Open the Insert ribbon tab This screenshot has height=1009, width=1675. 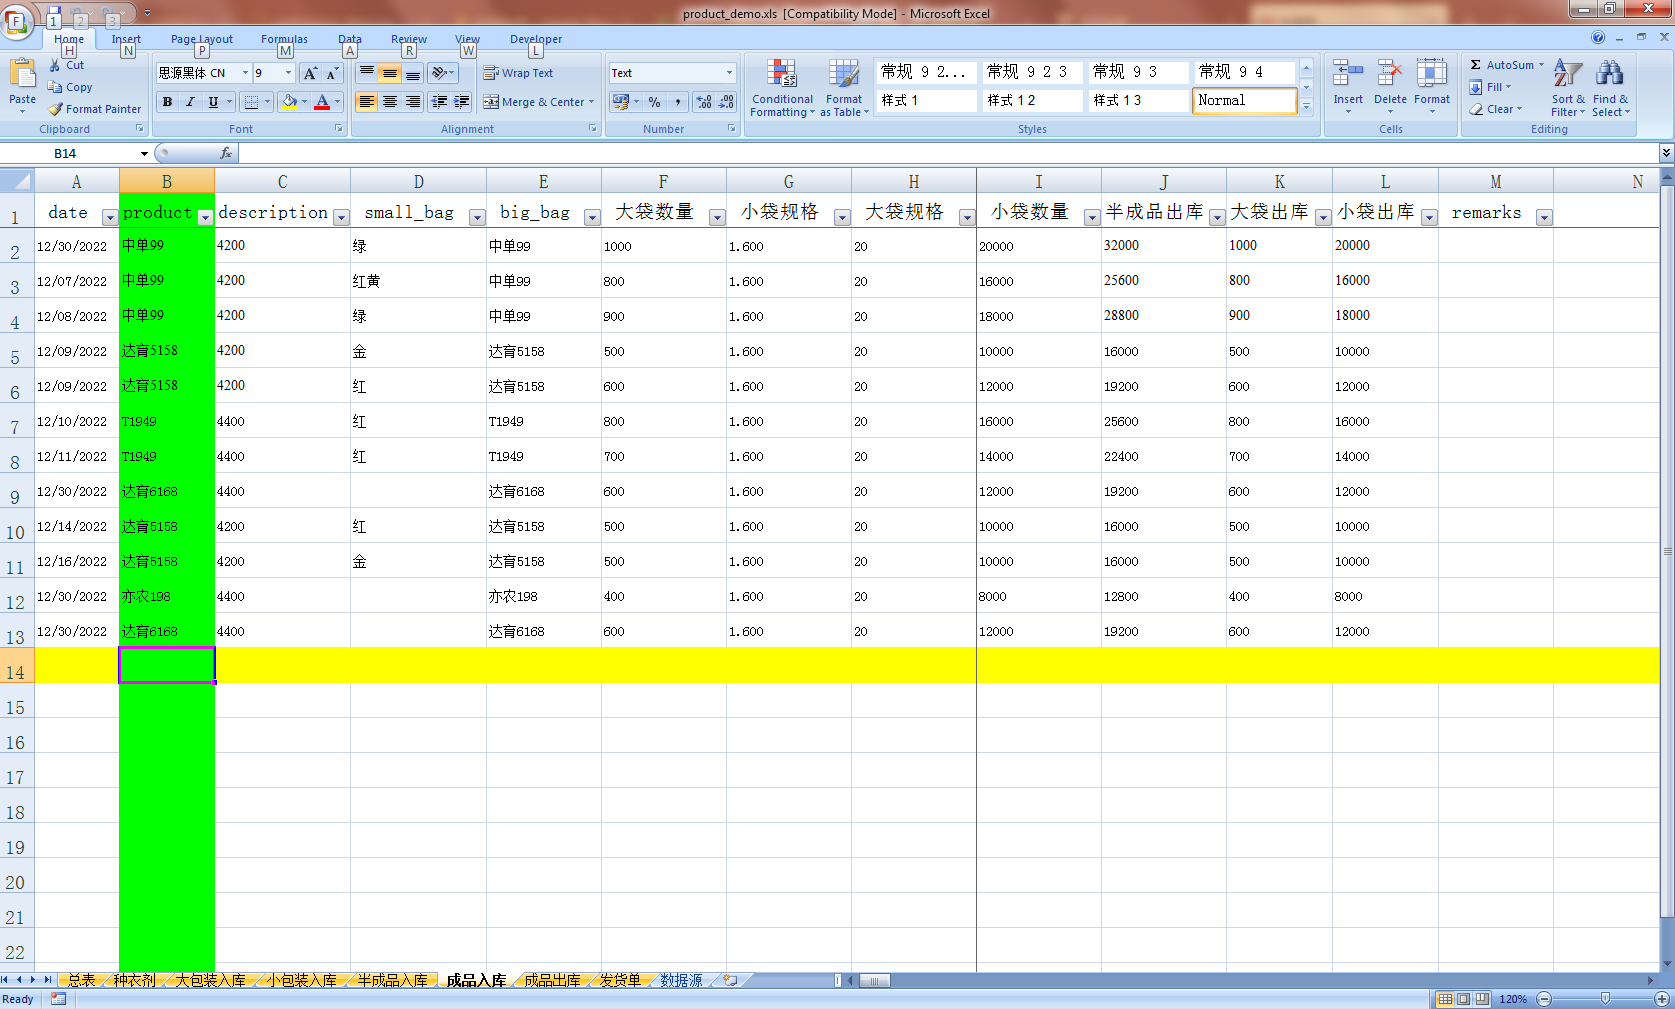click(126, 39)
